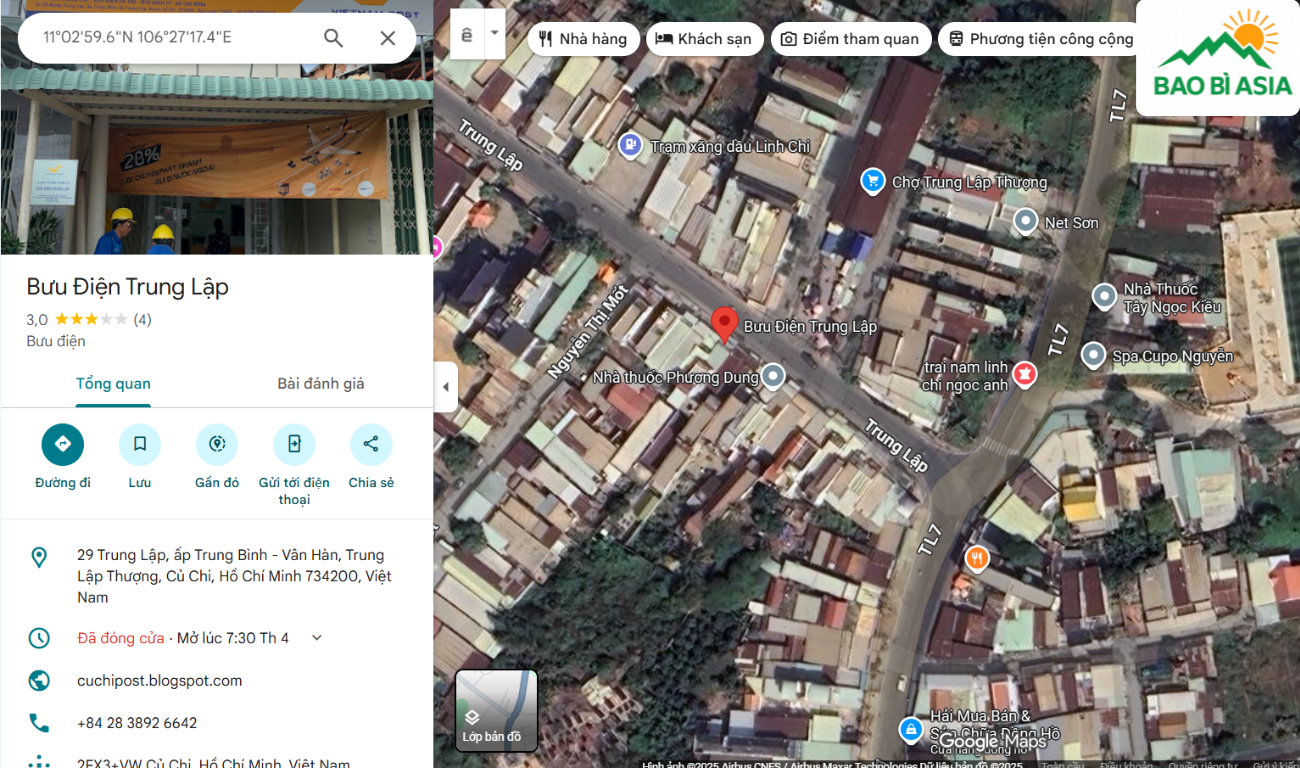The width and height of the screenshot is (1300, 768).
Task: Select Chợ Trung Lập Thượng shopping marker
Action: (x=873, y=181)
